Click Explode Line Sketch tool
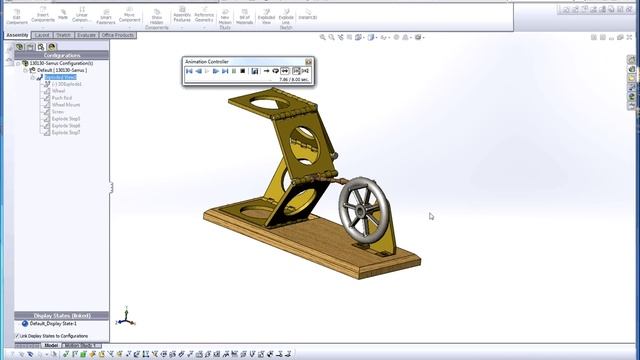Screen dimensions: 640x360 tap(286, 19)
